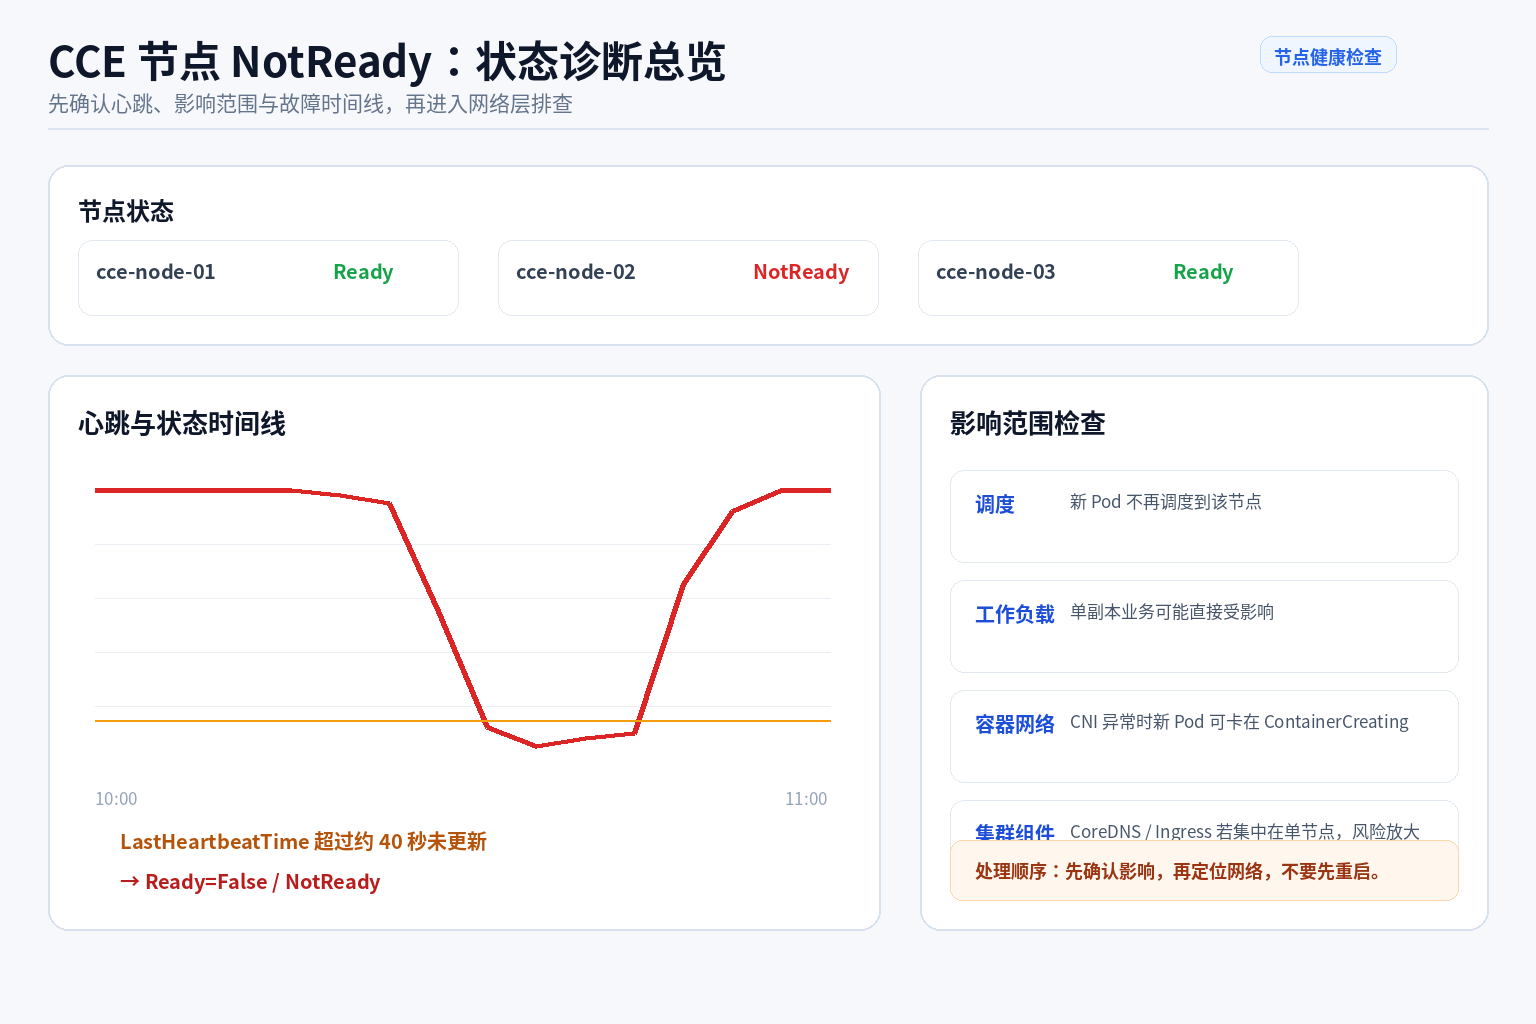
Task: Click the 节点健康检查 badge button
Action: pos(1328,56)
